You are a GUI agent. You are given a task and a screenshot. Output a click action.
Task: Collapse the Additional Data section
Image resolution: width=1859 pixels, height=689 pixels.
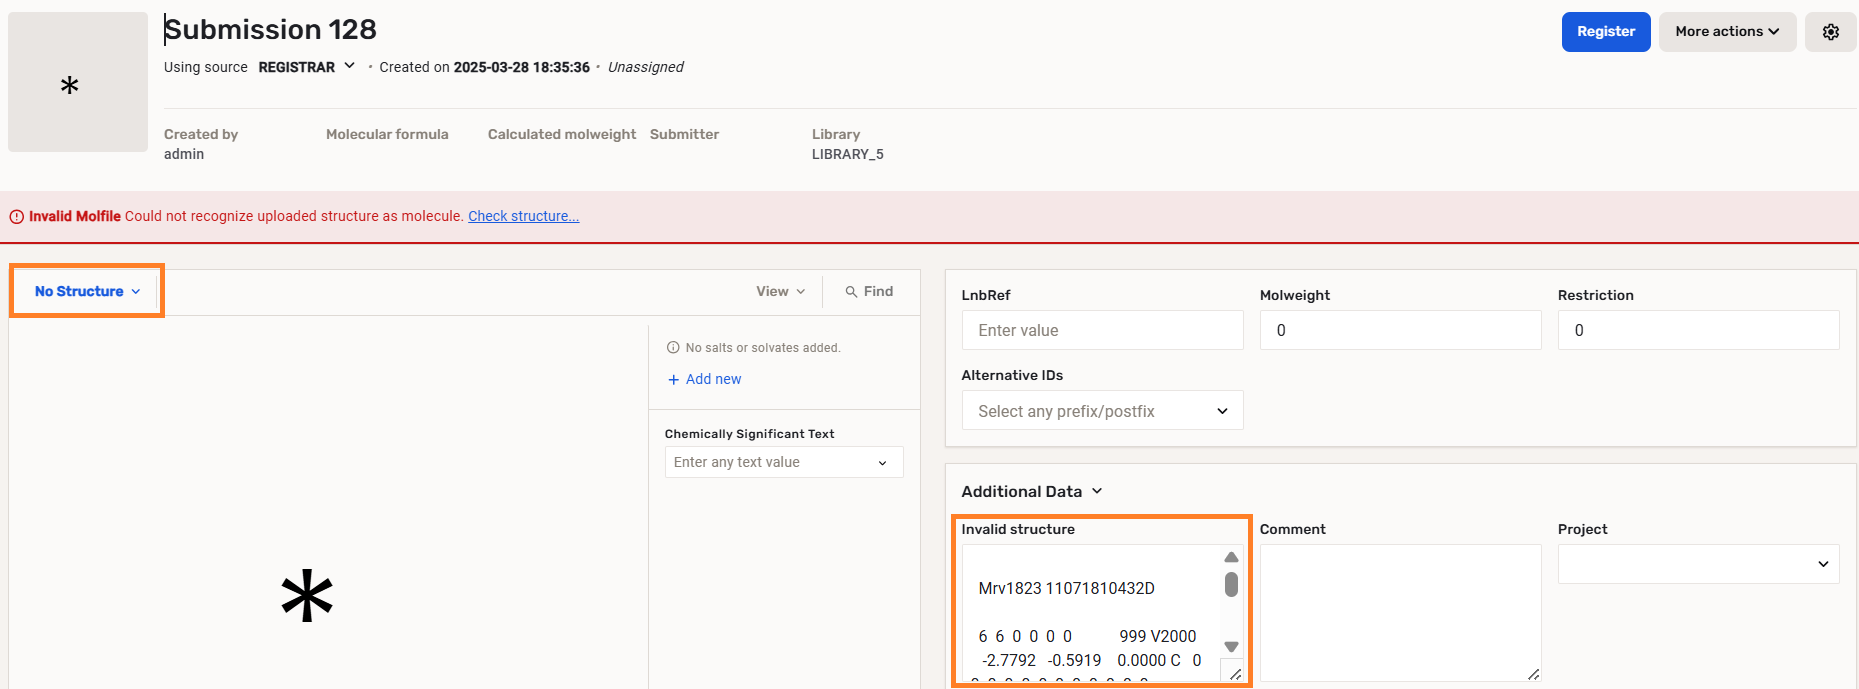click(x=1096, y=491)
